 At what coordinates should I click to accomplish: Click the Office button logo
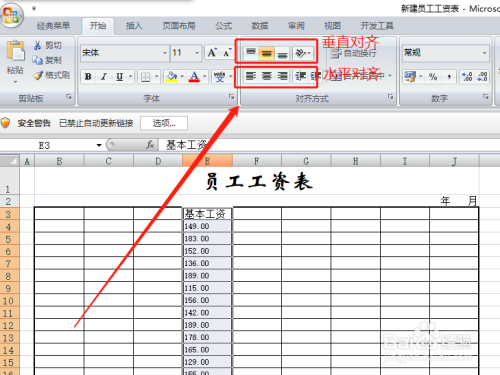point(12,15)
